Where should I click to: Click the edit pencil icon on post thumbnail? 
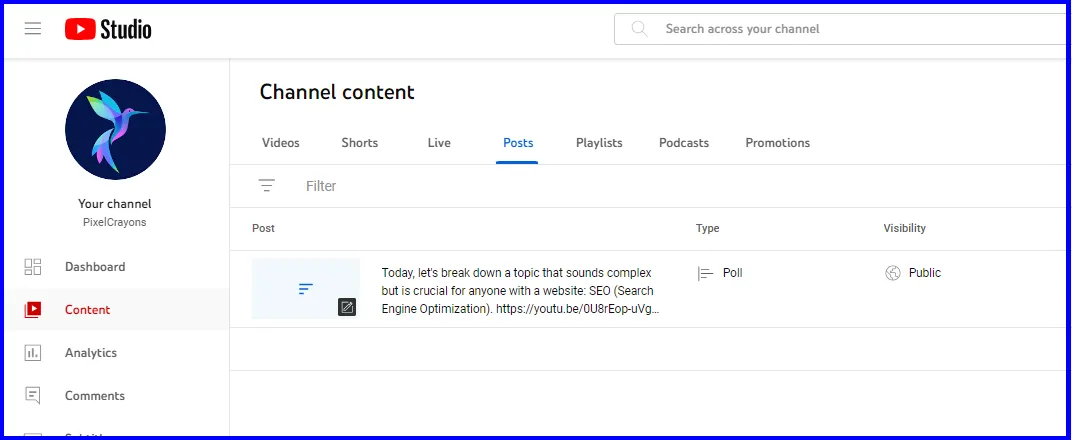[x=347, y=307]
